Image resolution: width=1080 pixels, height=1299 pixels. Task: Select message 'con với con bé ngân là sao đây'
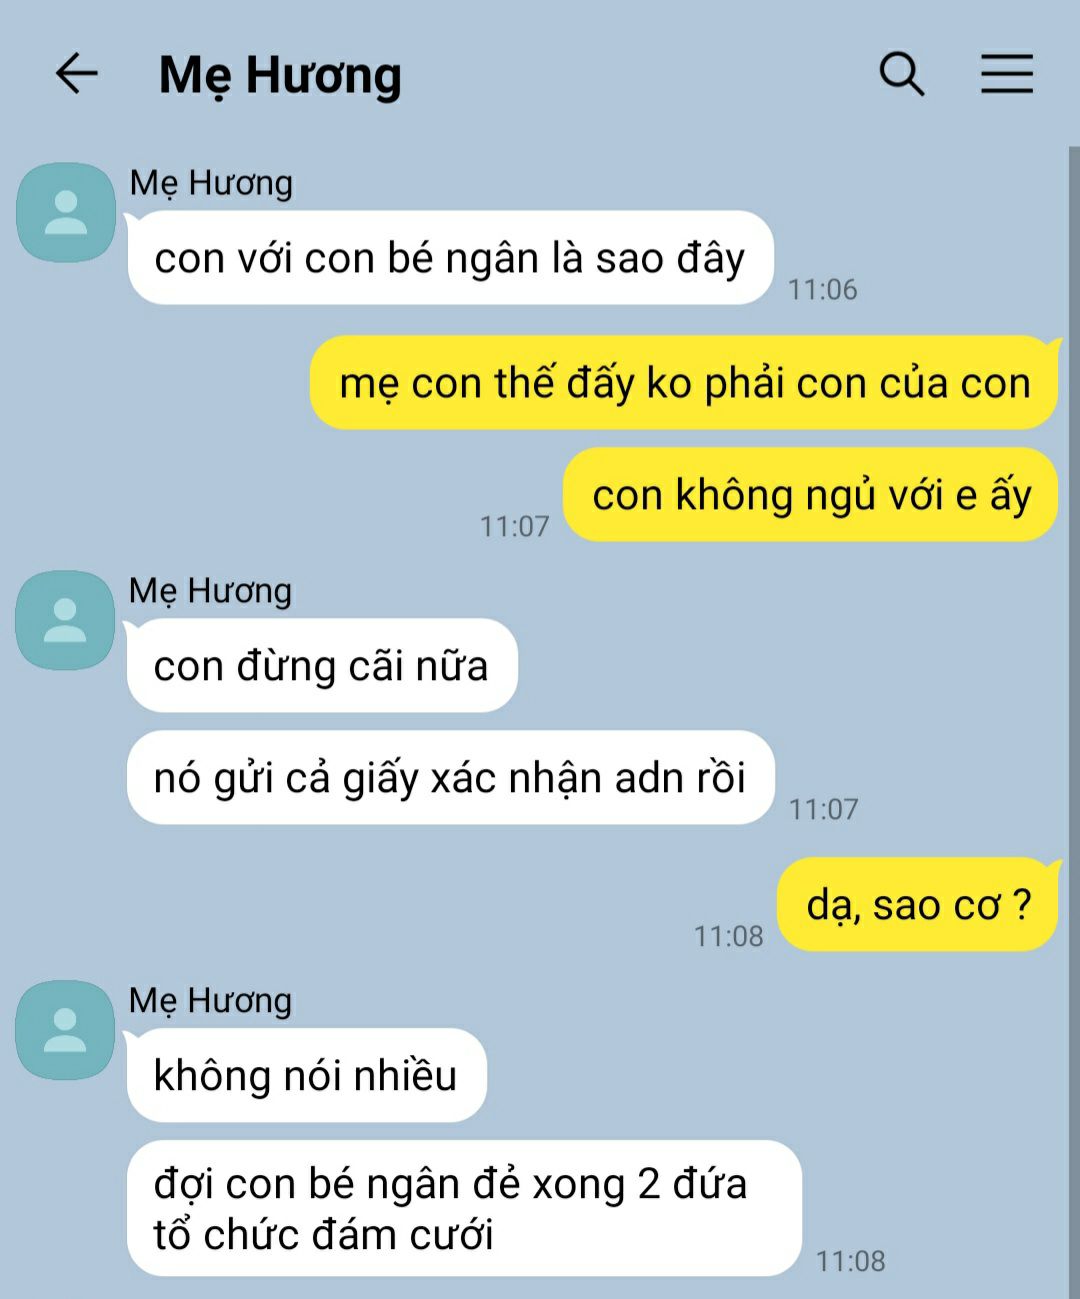450,258
